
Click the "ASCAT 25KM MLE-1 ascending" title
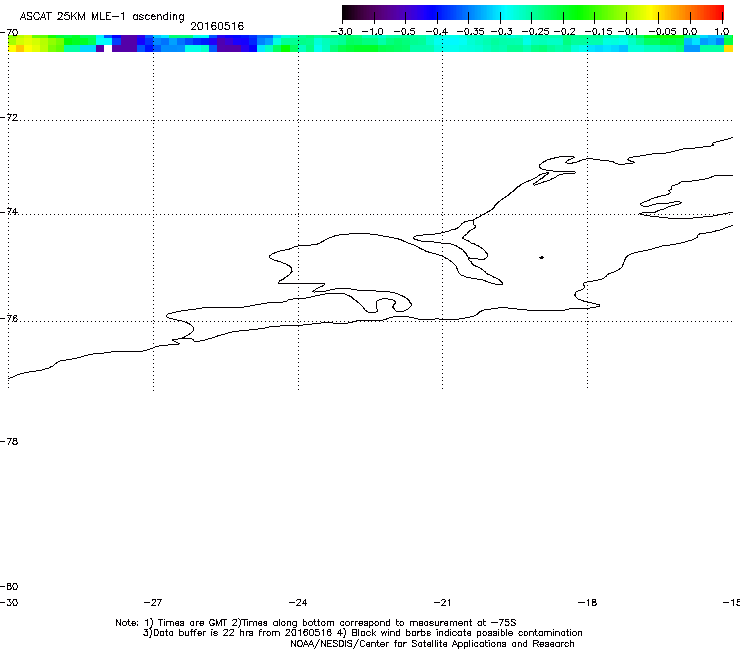click(102, 17)
